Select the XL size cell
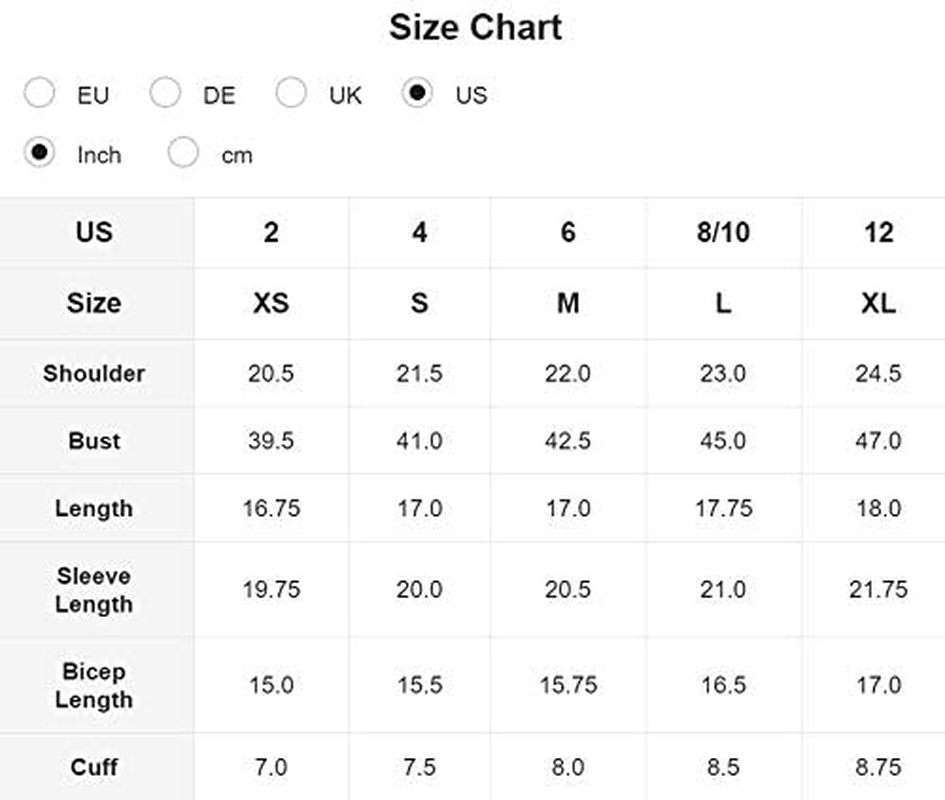The width and height of the screenshot is (945, 800). coord(878,303)
